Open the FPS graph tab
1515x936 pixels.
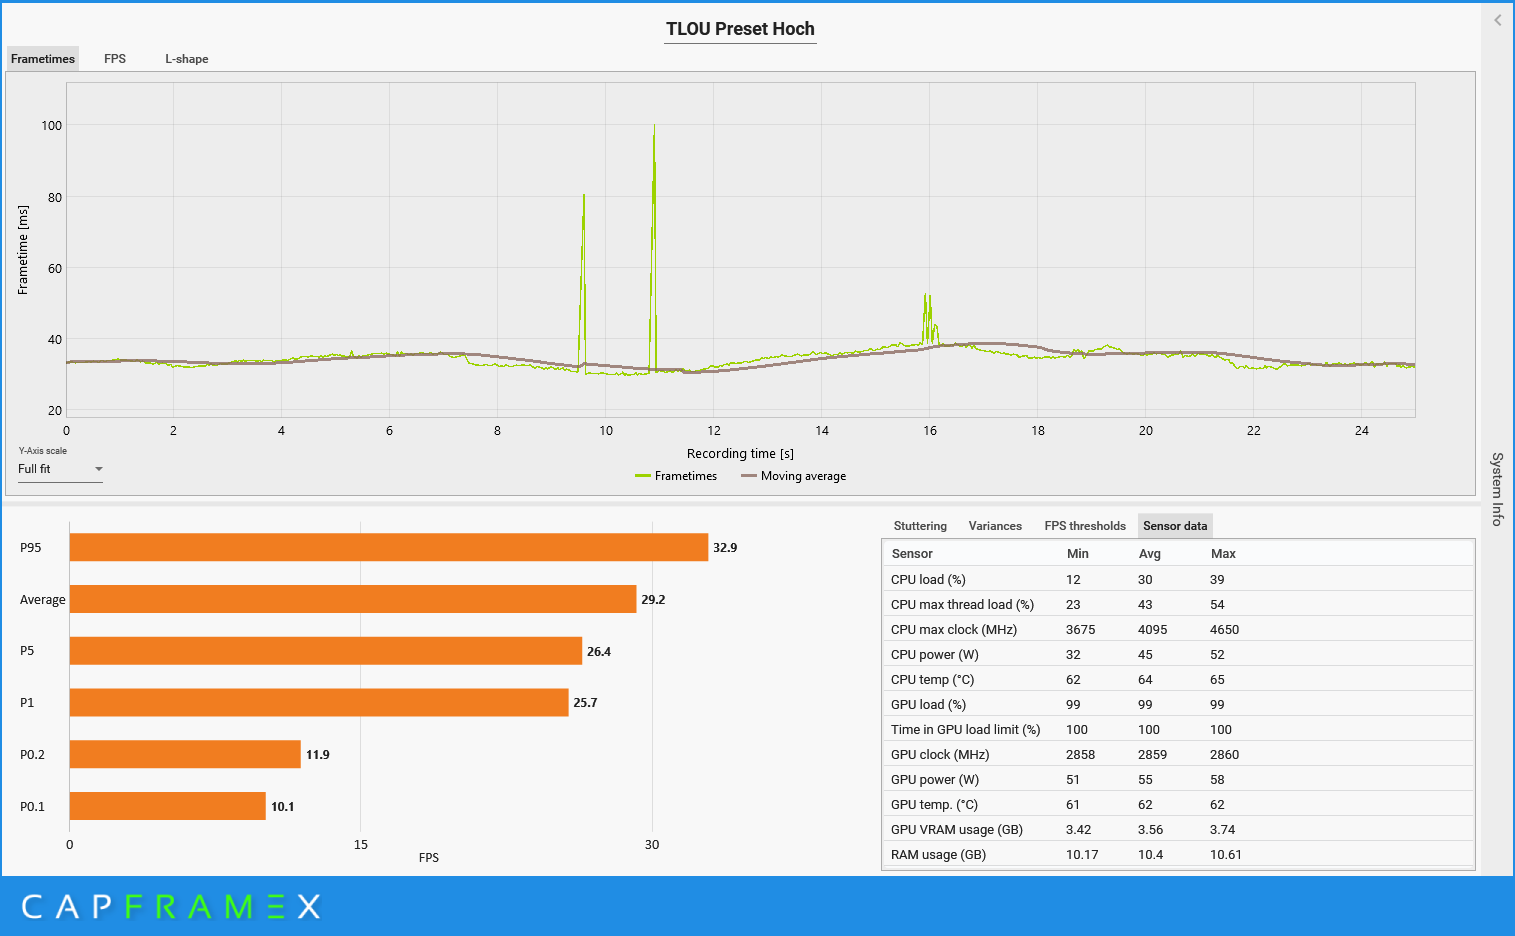pos(115,59)
